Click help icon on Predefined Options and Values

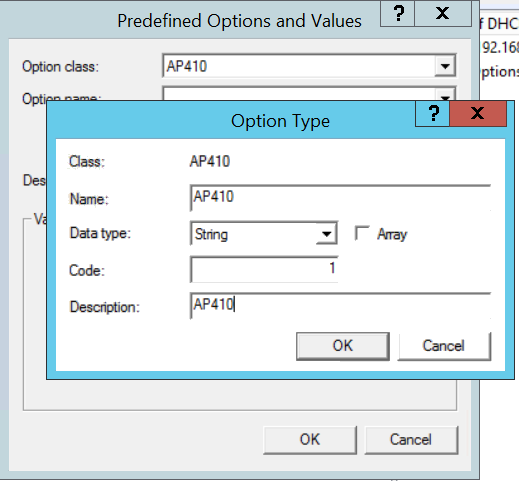pyautogui.click(x=398, y=13)
